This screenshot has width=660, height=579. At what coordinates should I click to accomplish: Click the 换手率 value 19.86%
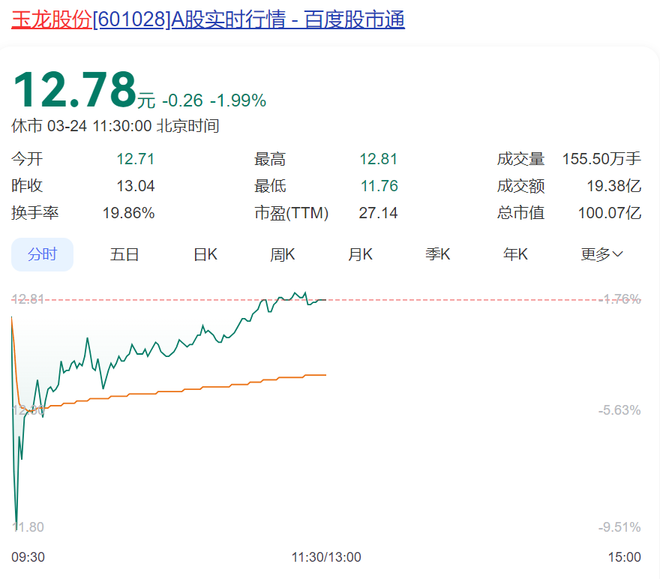(129, 213)
